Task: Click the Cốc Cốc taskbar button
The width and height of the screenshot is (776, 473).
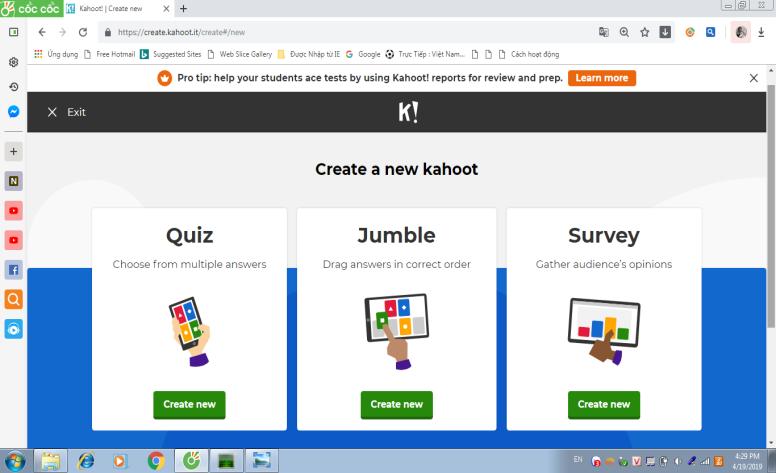Action: click(191, 462)
